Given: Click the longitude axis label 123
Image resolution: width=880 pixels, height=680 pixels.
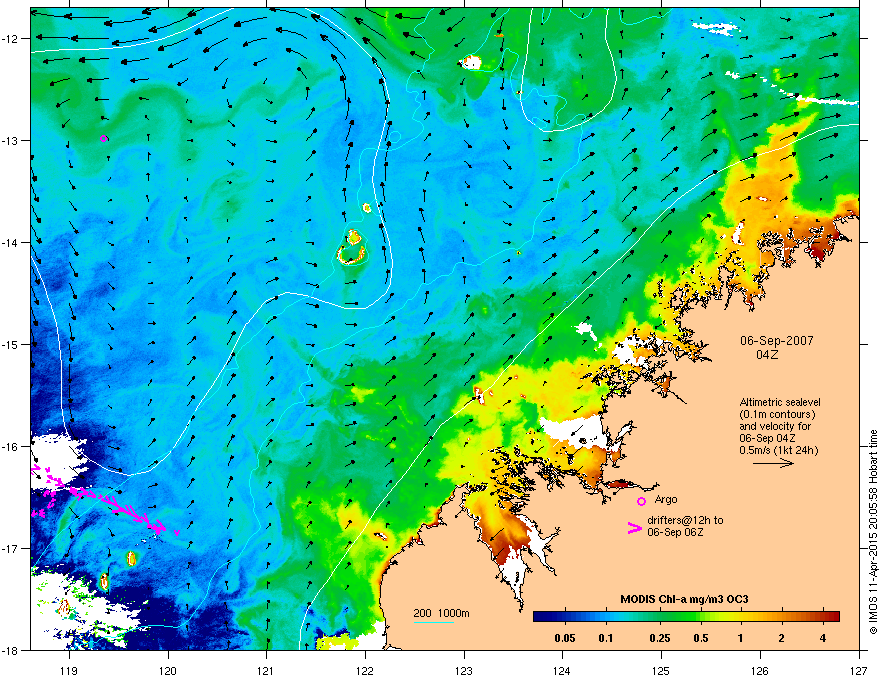Looking at the screenshot, I should pyautogui.click(x=464, y=670).
